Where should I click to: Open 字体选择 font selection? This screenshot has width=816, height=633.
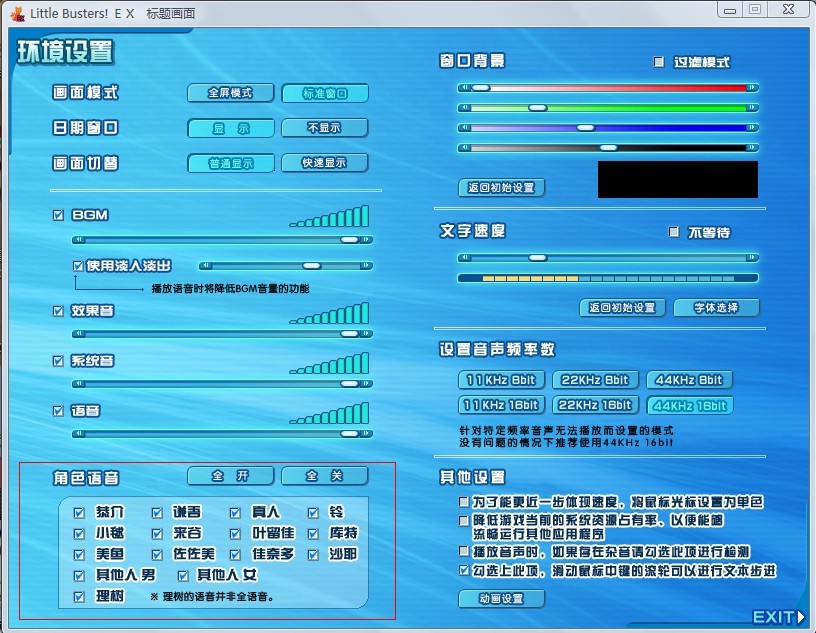[717, 308]
